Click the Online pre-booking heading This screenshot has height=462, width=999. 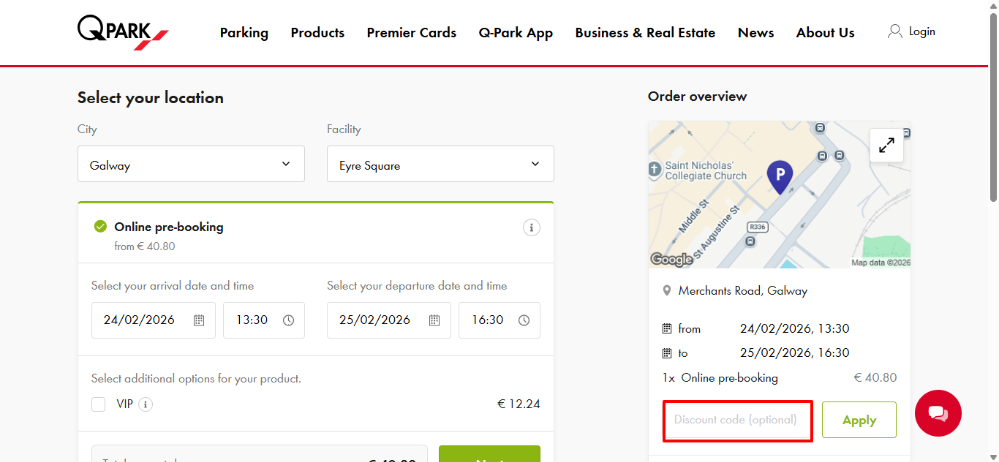(x=169, y=226)
